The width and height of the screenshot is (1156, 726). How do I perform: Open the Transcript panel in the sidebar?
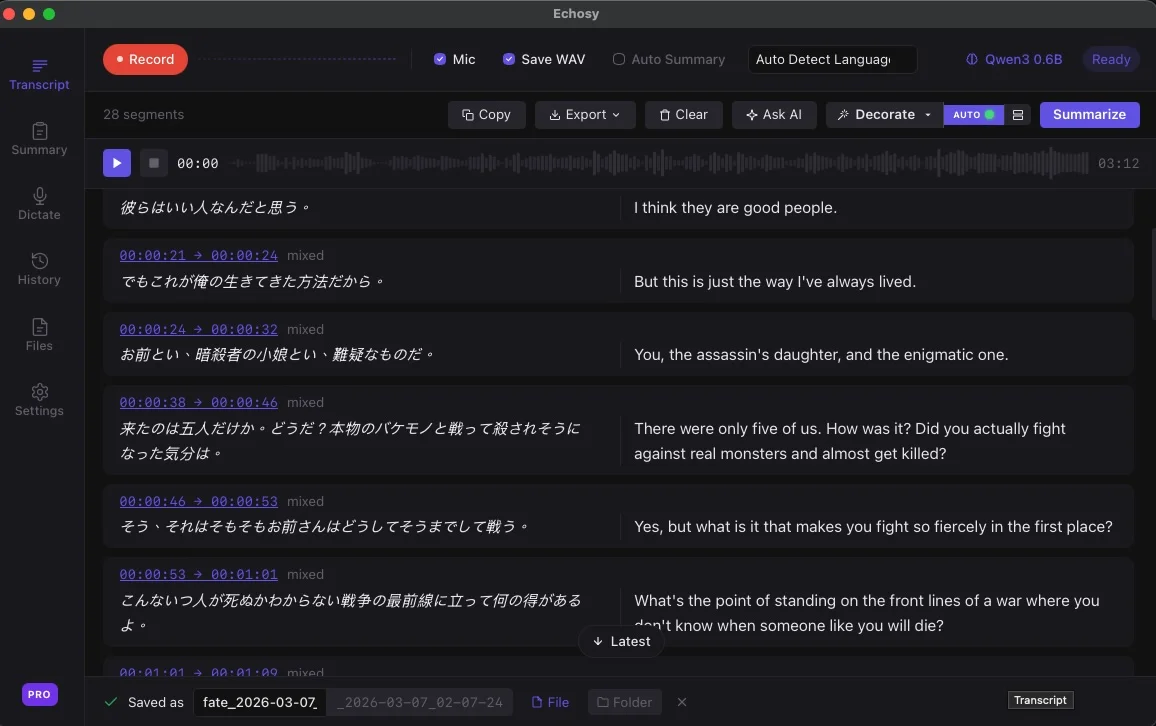tap(39, 73)
